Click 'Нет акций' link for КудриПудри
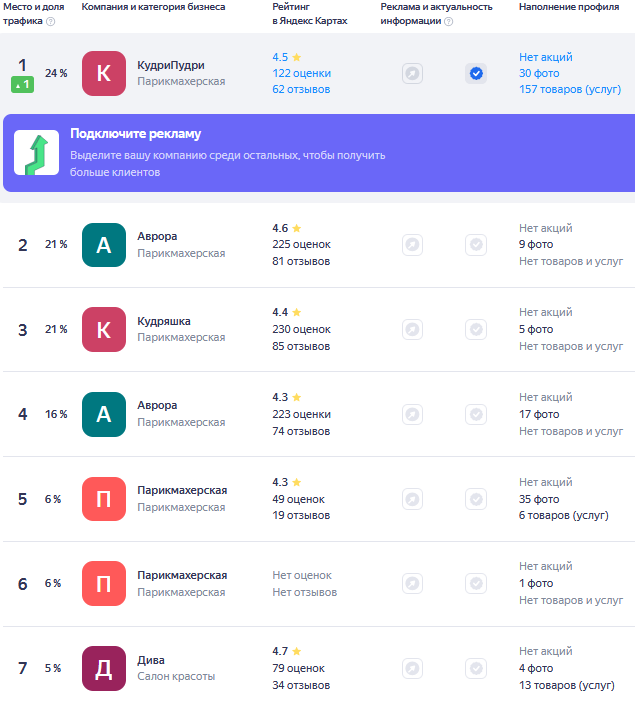 546,57
